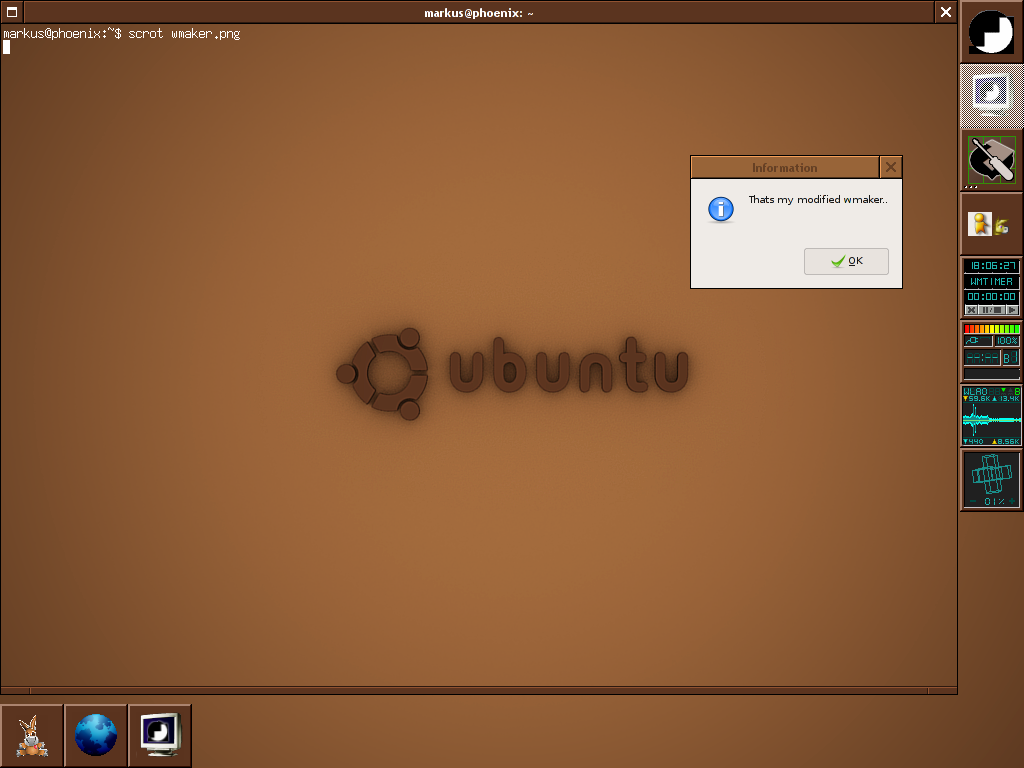Click the X reset button on WMTimer
1024x768 pixels.
[x=971, y=310]
